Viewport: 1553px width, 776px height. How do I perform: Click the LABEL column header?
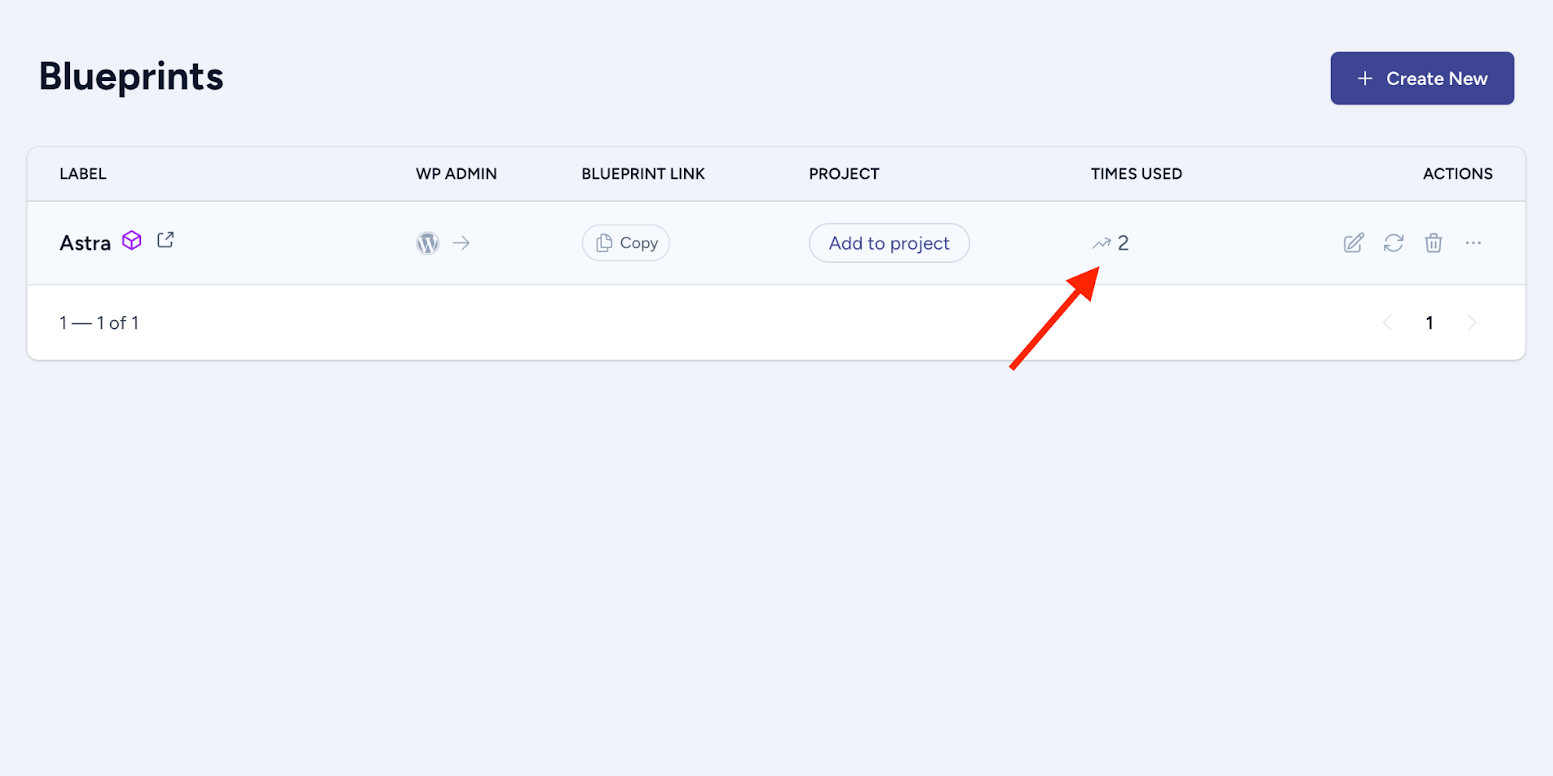tap(83, 174)
